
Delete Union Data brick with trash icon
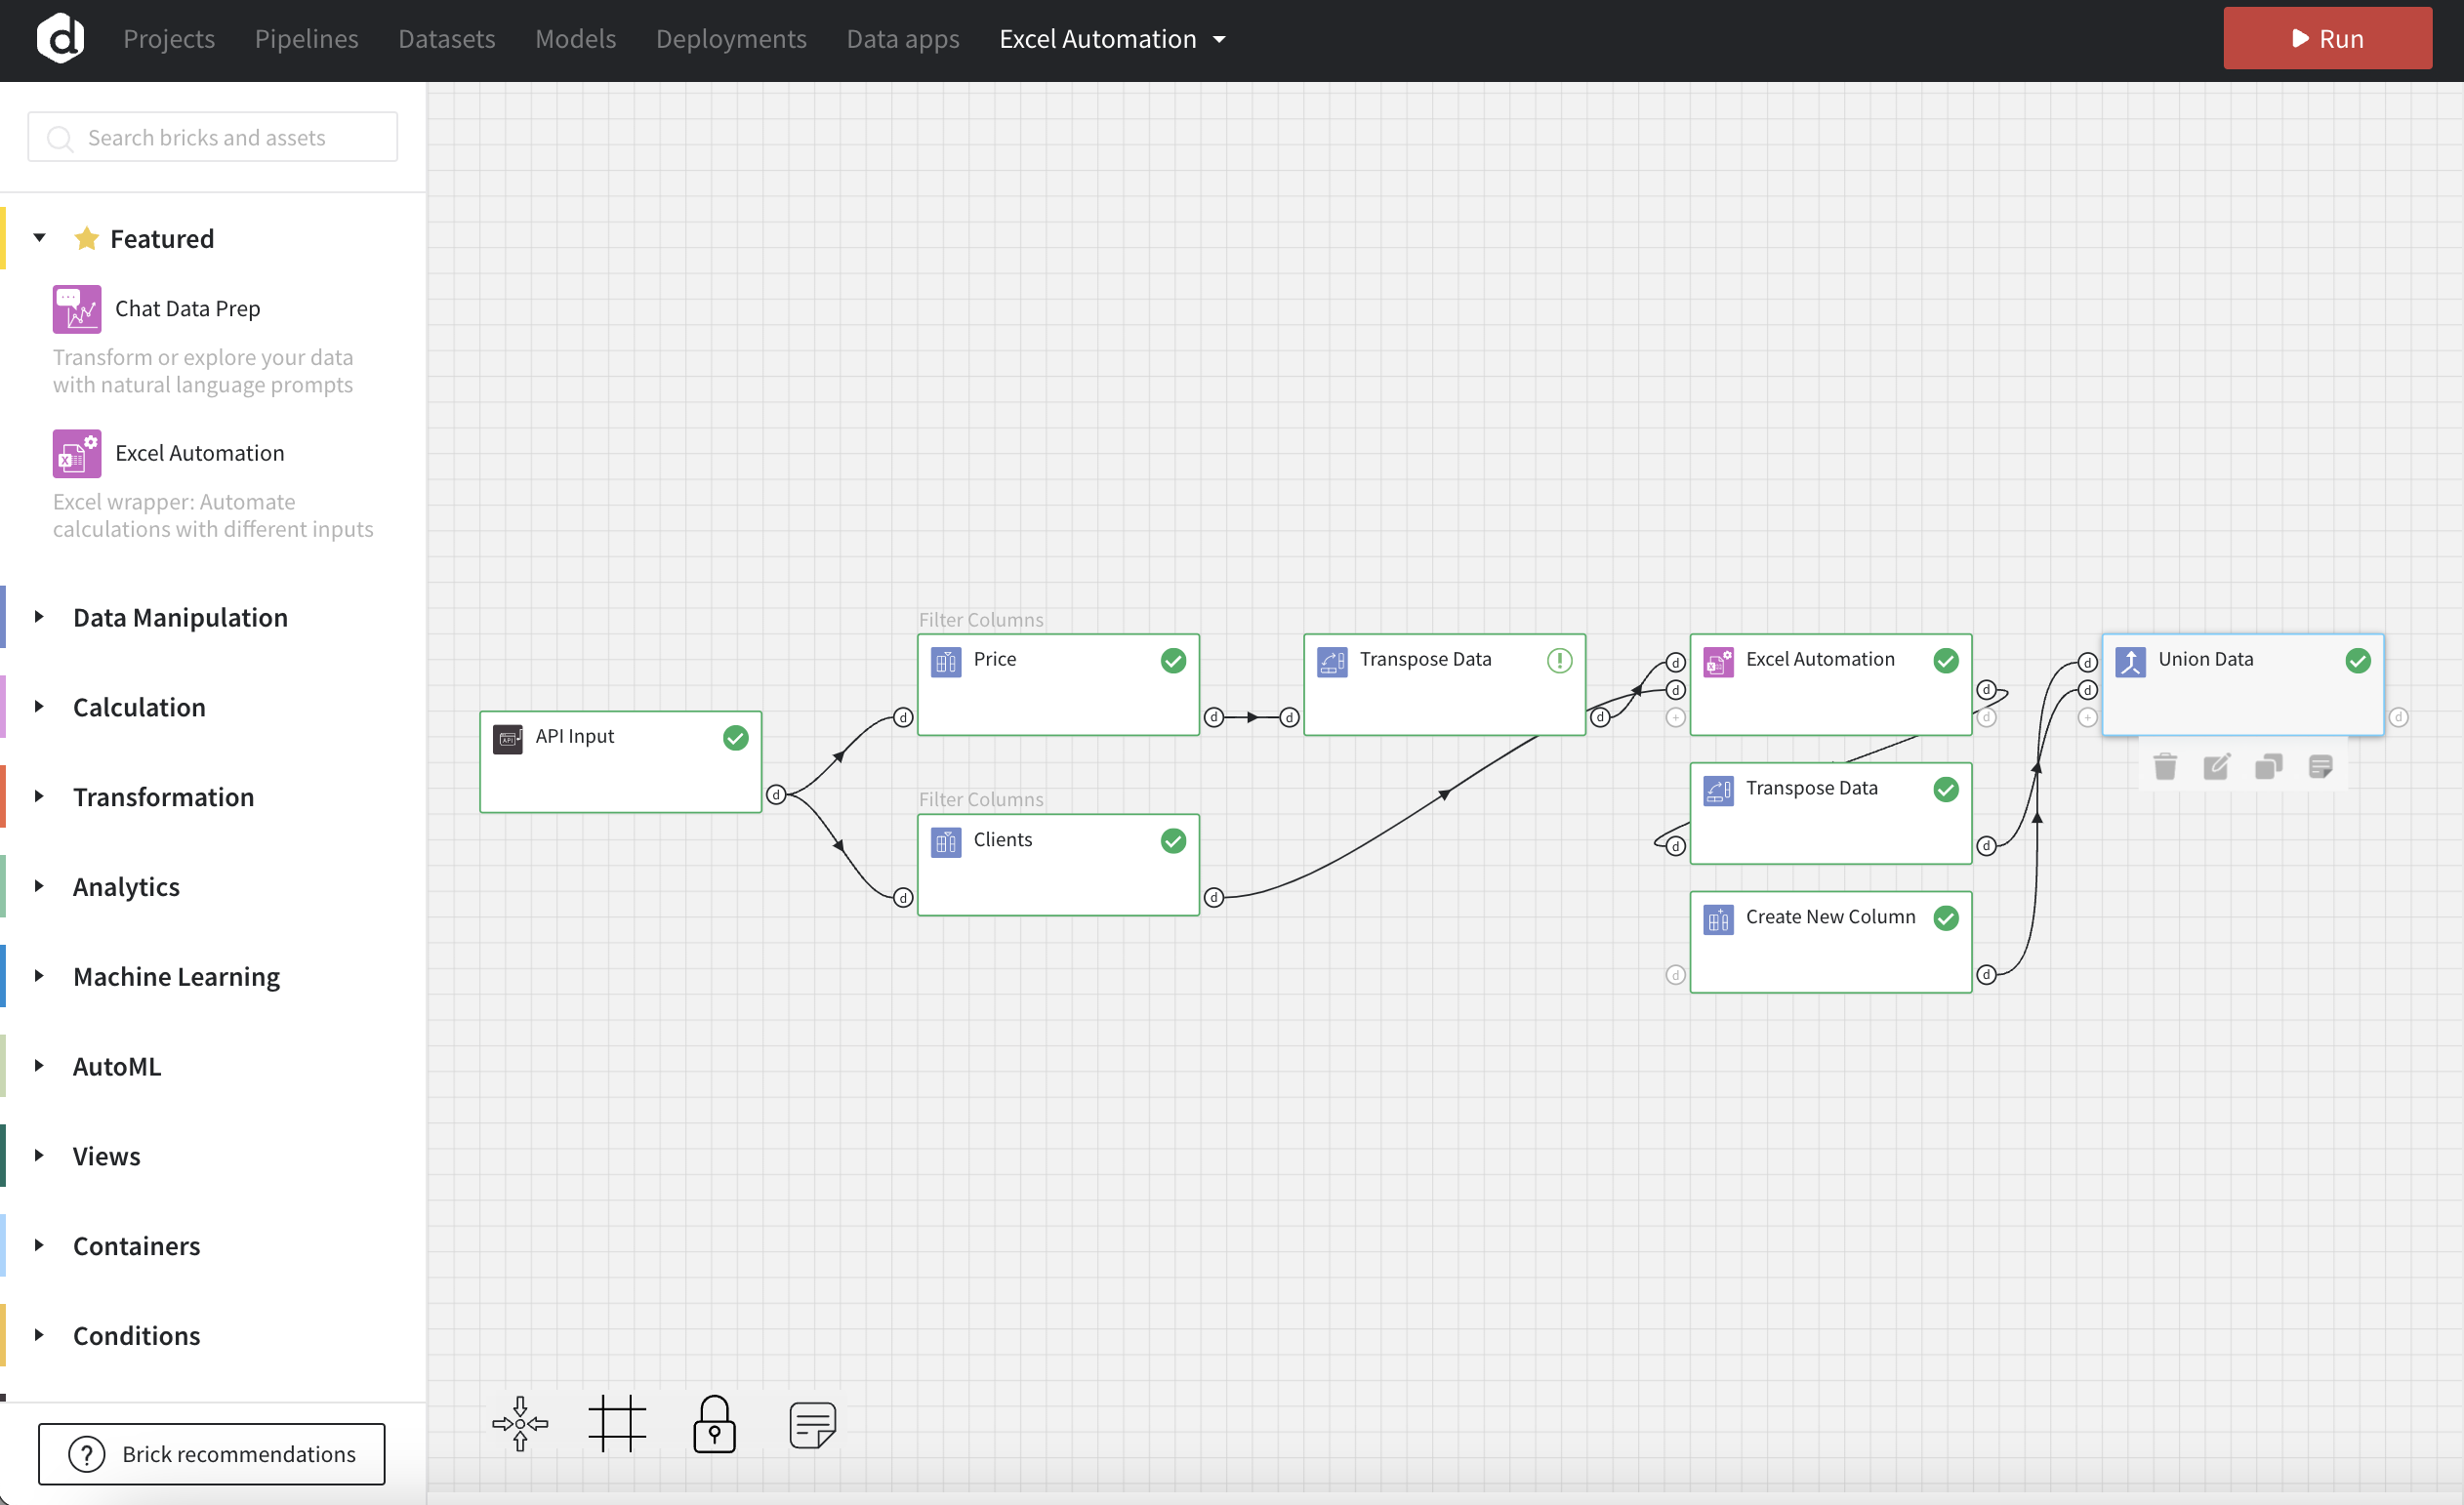tap(2165, 767)
